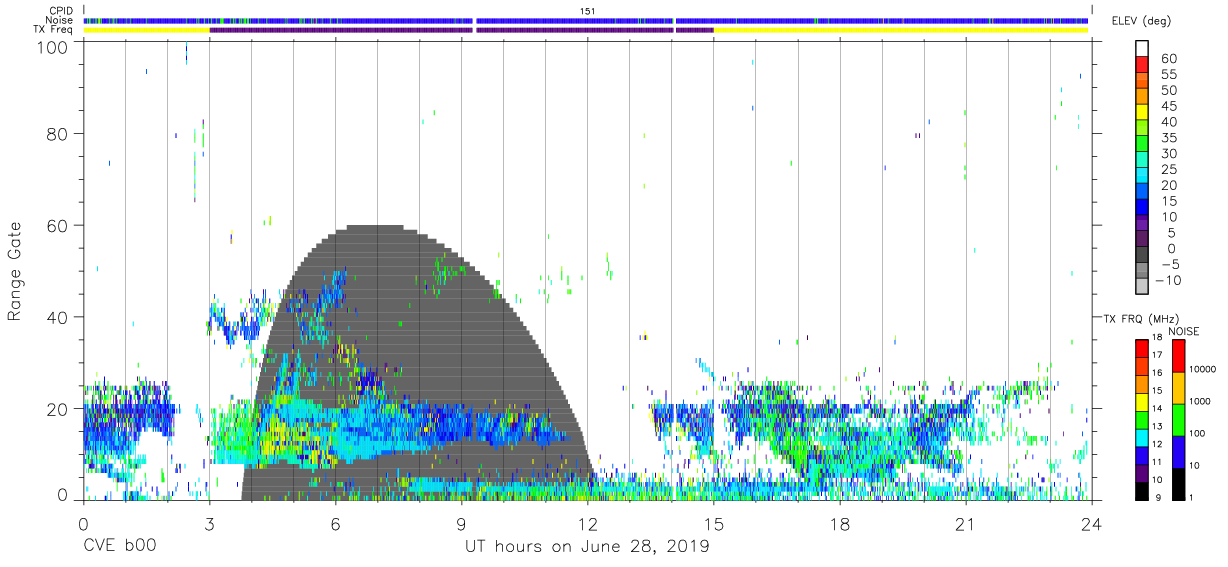Screen dimensions: 1228x567
Task: Pick the yellow 40–45 degree elevation swatch
Action: click(1142, 112)
